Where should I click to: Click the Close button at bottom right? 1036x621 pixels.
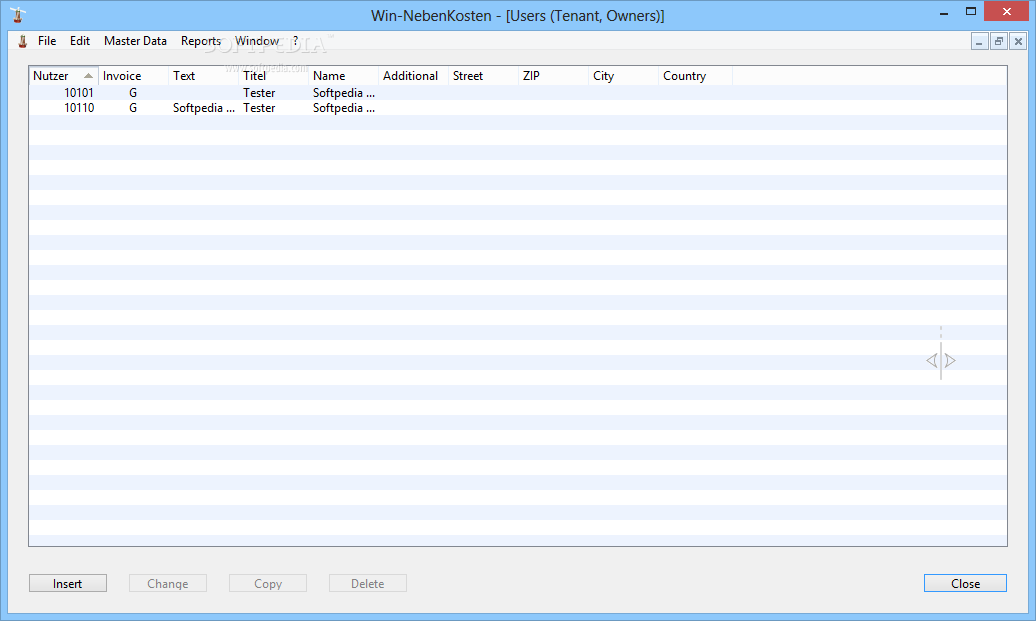965,583
